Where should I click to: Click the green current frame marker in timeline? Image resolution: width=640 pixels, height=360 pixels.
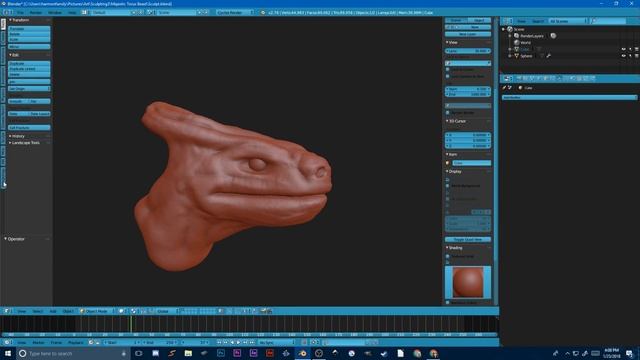coord(131,324)
